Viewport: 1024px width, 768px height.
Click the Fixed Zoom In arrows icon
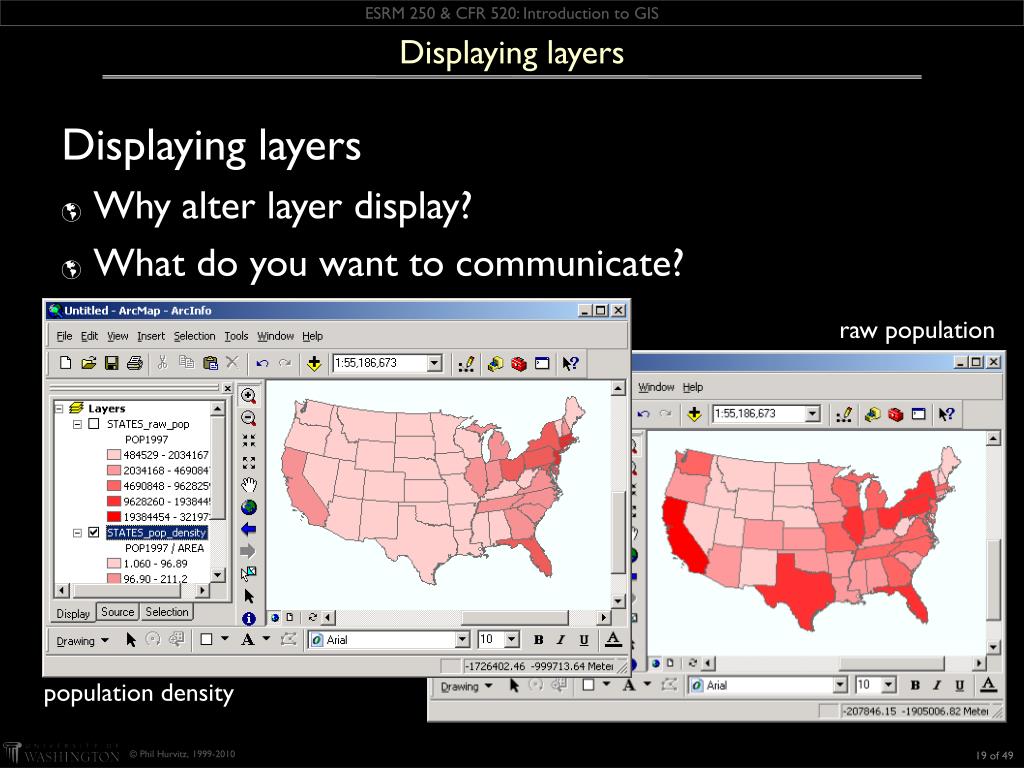coord(249,440)
